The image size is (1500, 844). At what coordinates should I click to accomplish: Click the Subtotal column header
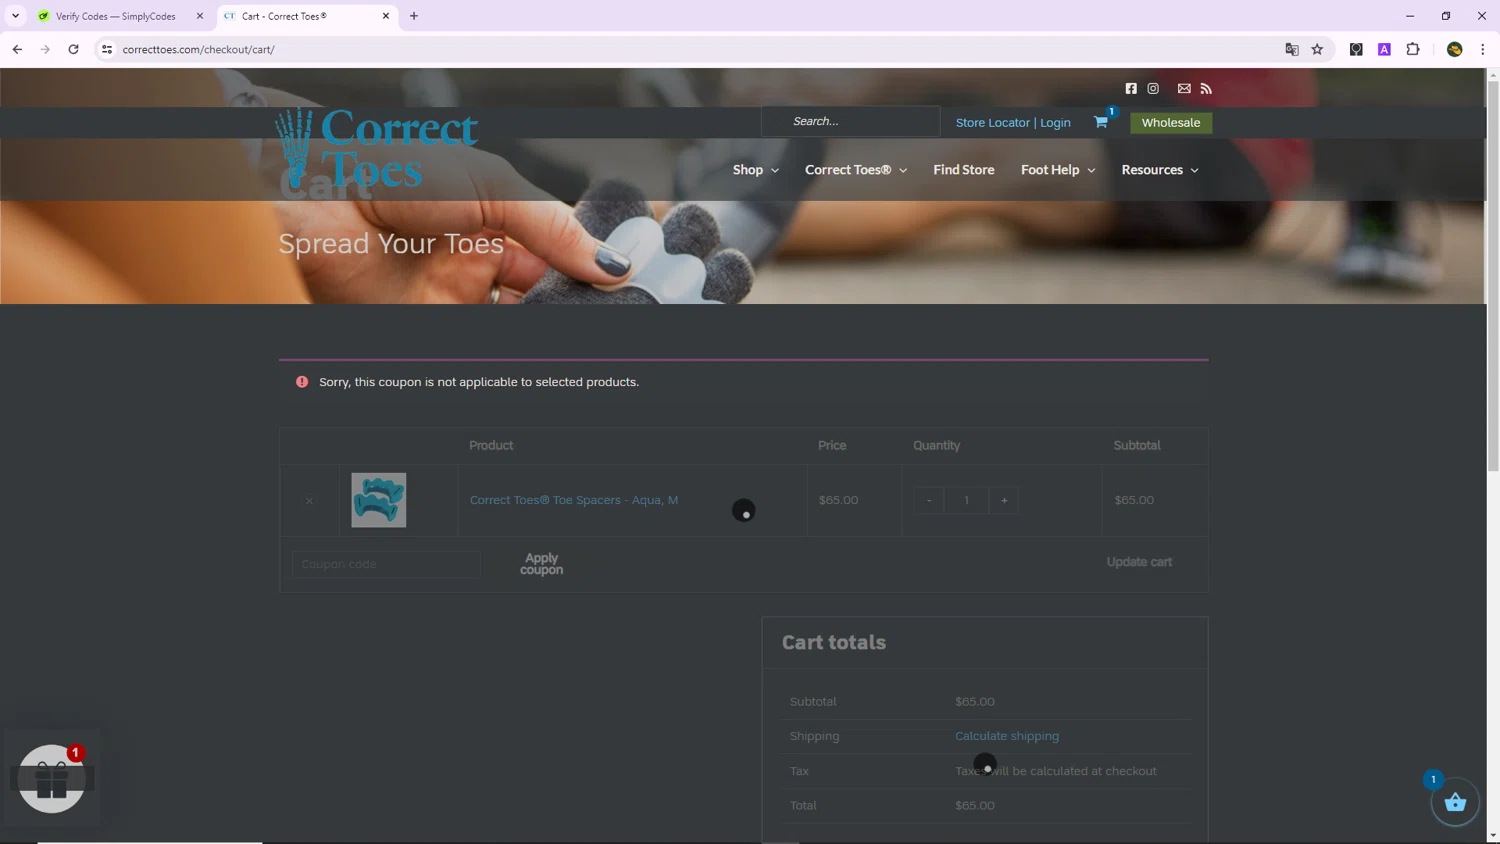(1137, 445)
